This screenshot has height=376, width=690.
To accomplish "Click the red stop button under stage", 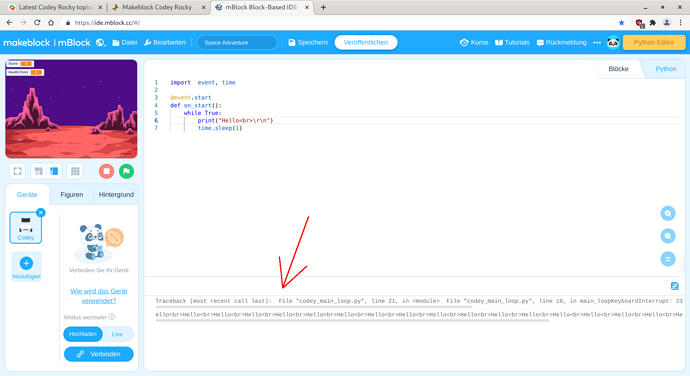I will pos(106,171).
